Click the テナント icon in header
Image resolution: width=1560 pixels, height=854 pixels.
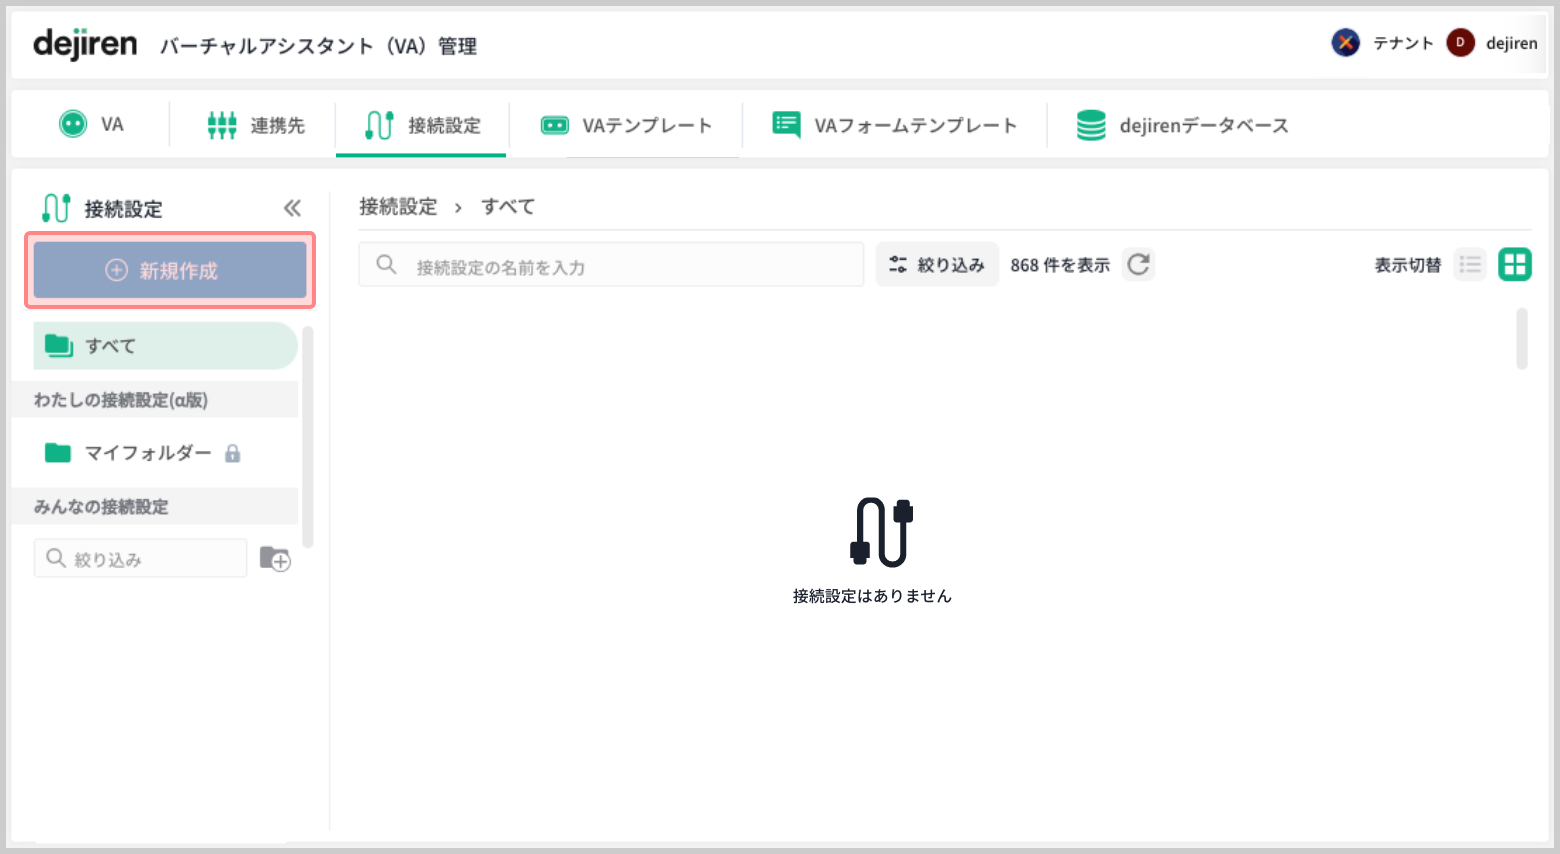(x=1345, y=43)
